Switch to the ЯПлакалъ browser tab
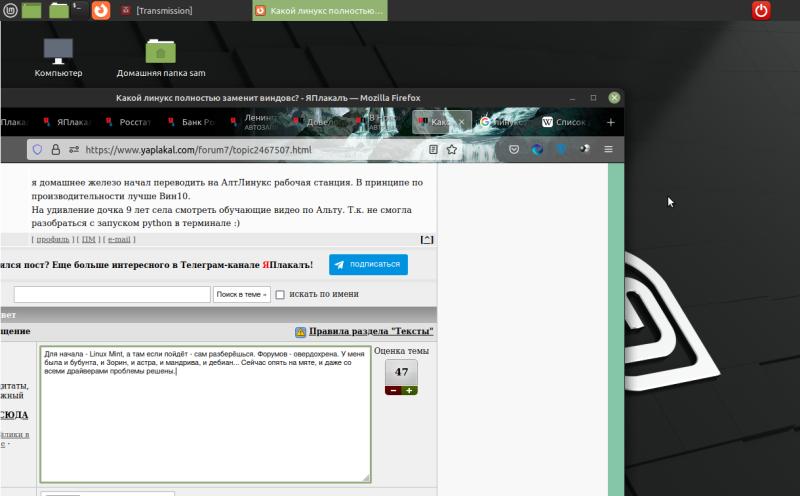Image resolution: width=800 pixels, height=496 pixels. 67,122
